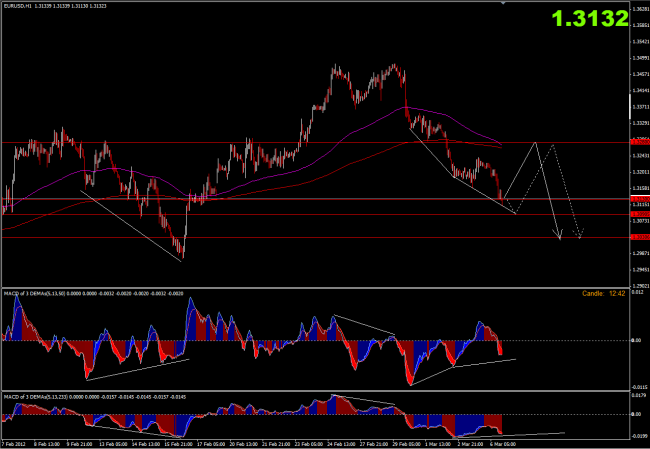Select the purple moving average line peak
The height and width of the screenshot is (449, 650).
point(405,107)
